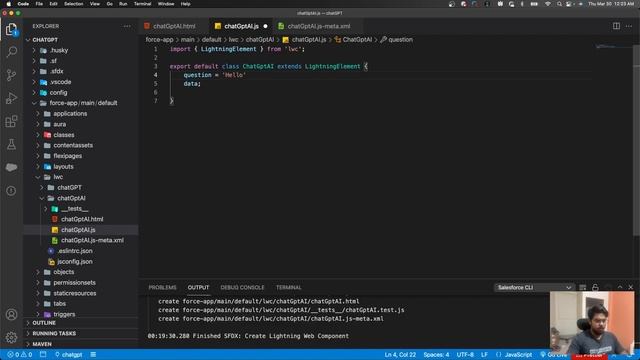Expand the .vscode folder

click(x=60, y=82)
